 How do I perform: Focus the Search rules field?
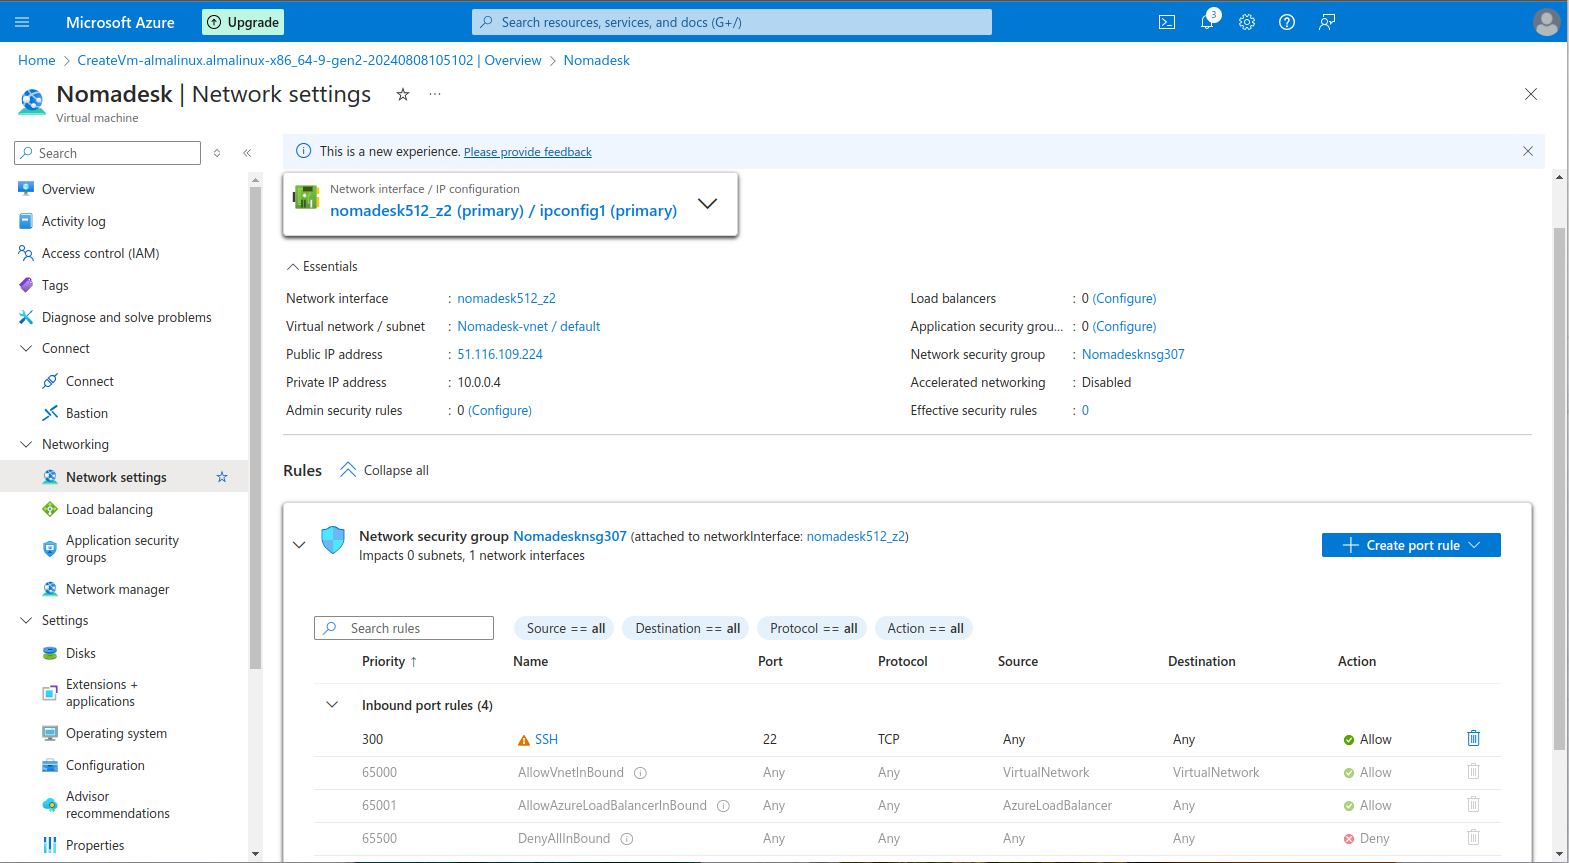click(x=404, y=628)
